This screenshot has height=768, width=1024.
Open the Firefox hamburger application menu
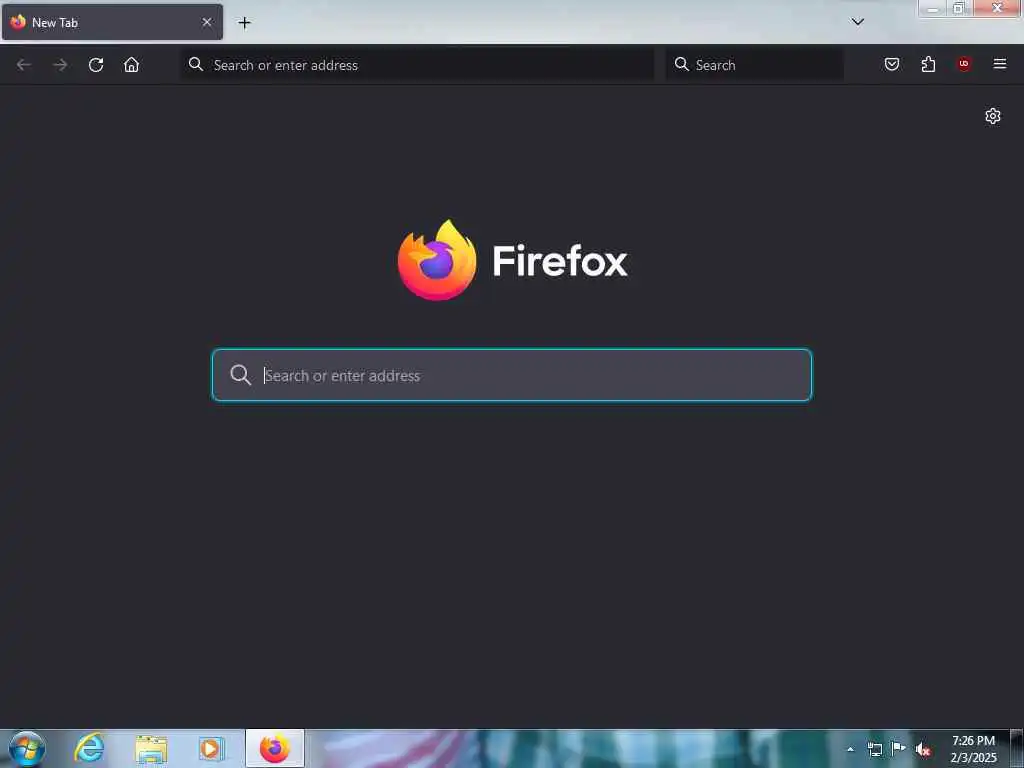pos(999,64)
